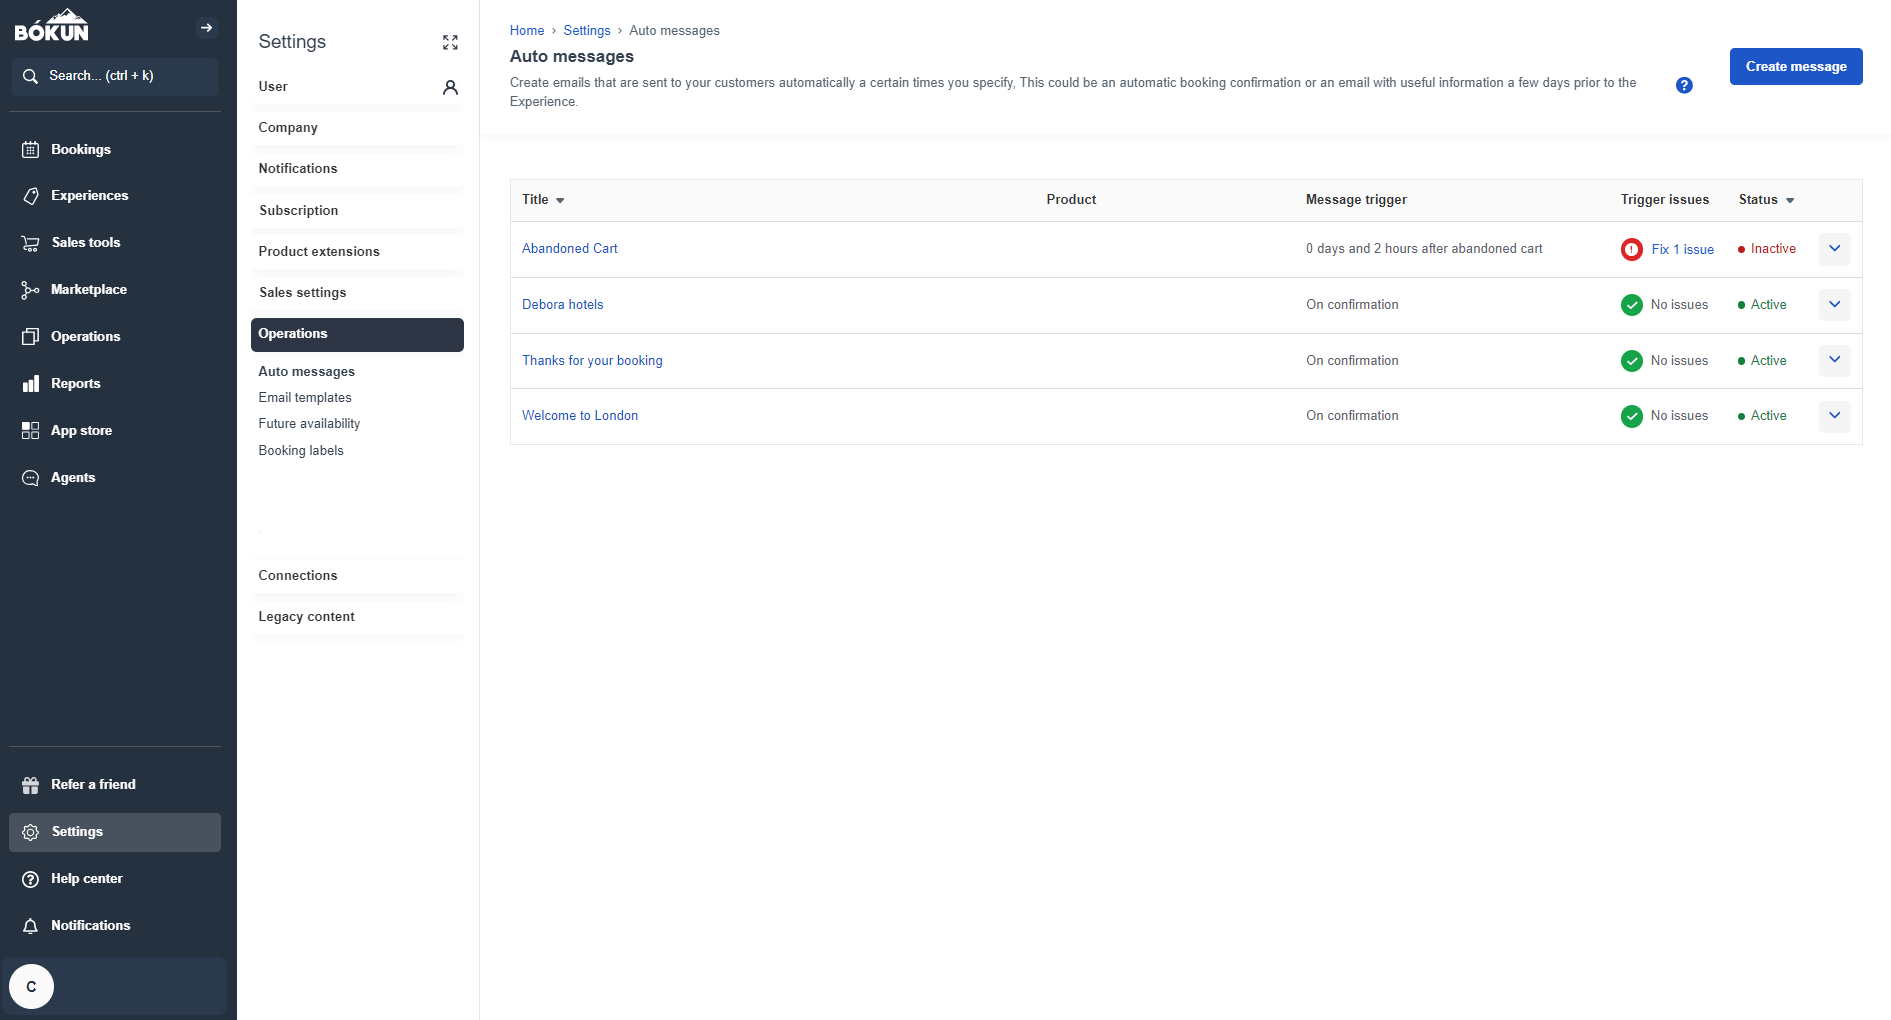The image size is (1891, 1020).
Task: Open Notifications bell in the sidebar
Action: pos(30,925)
